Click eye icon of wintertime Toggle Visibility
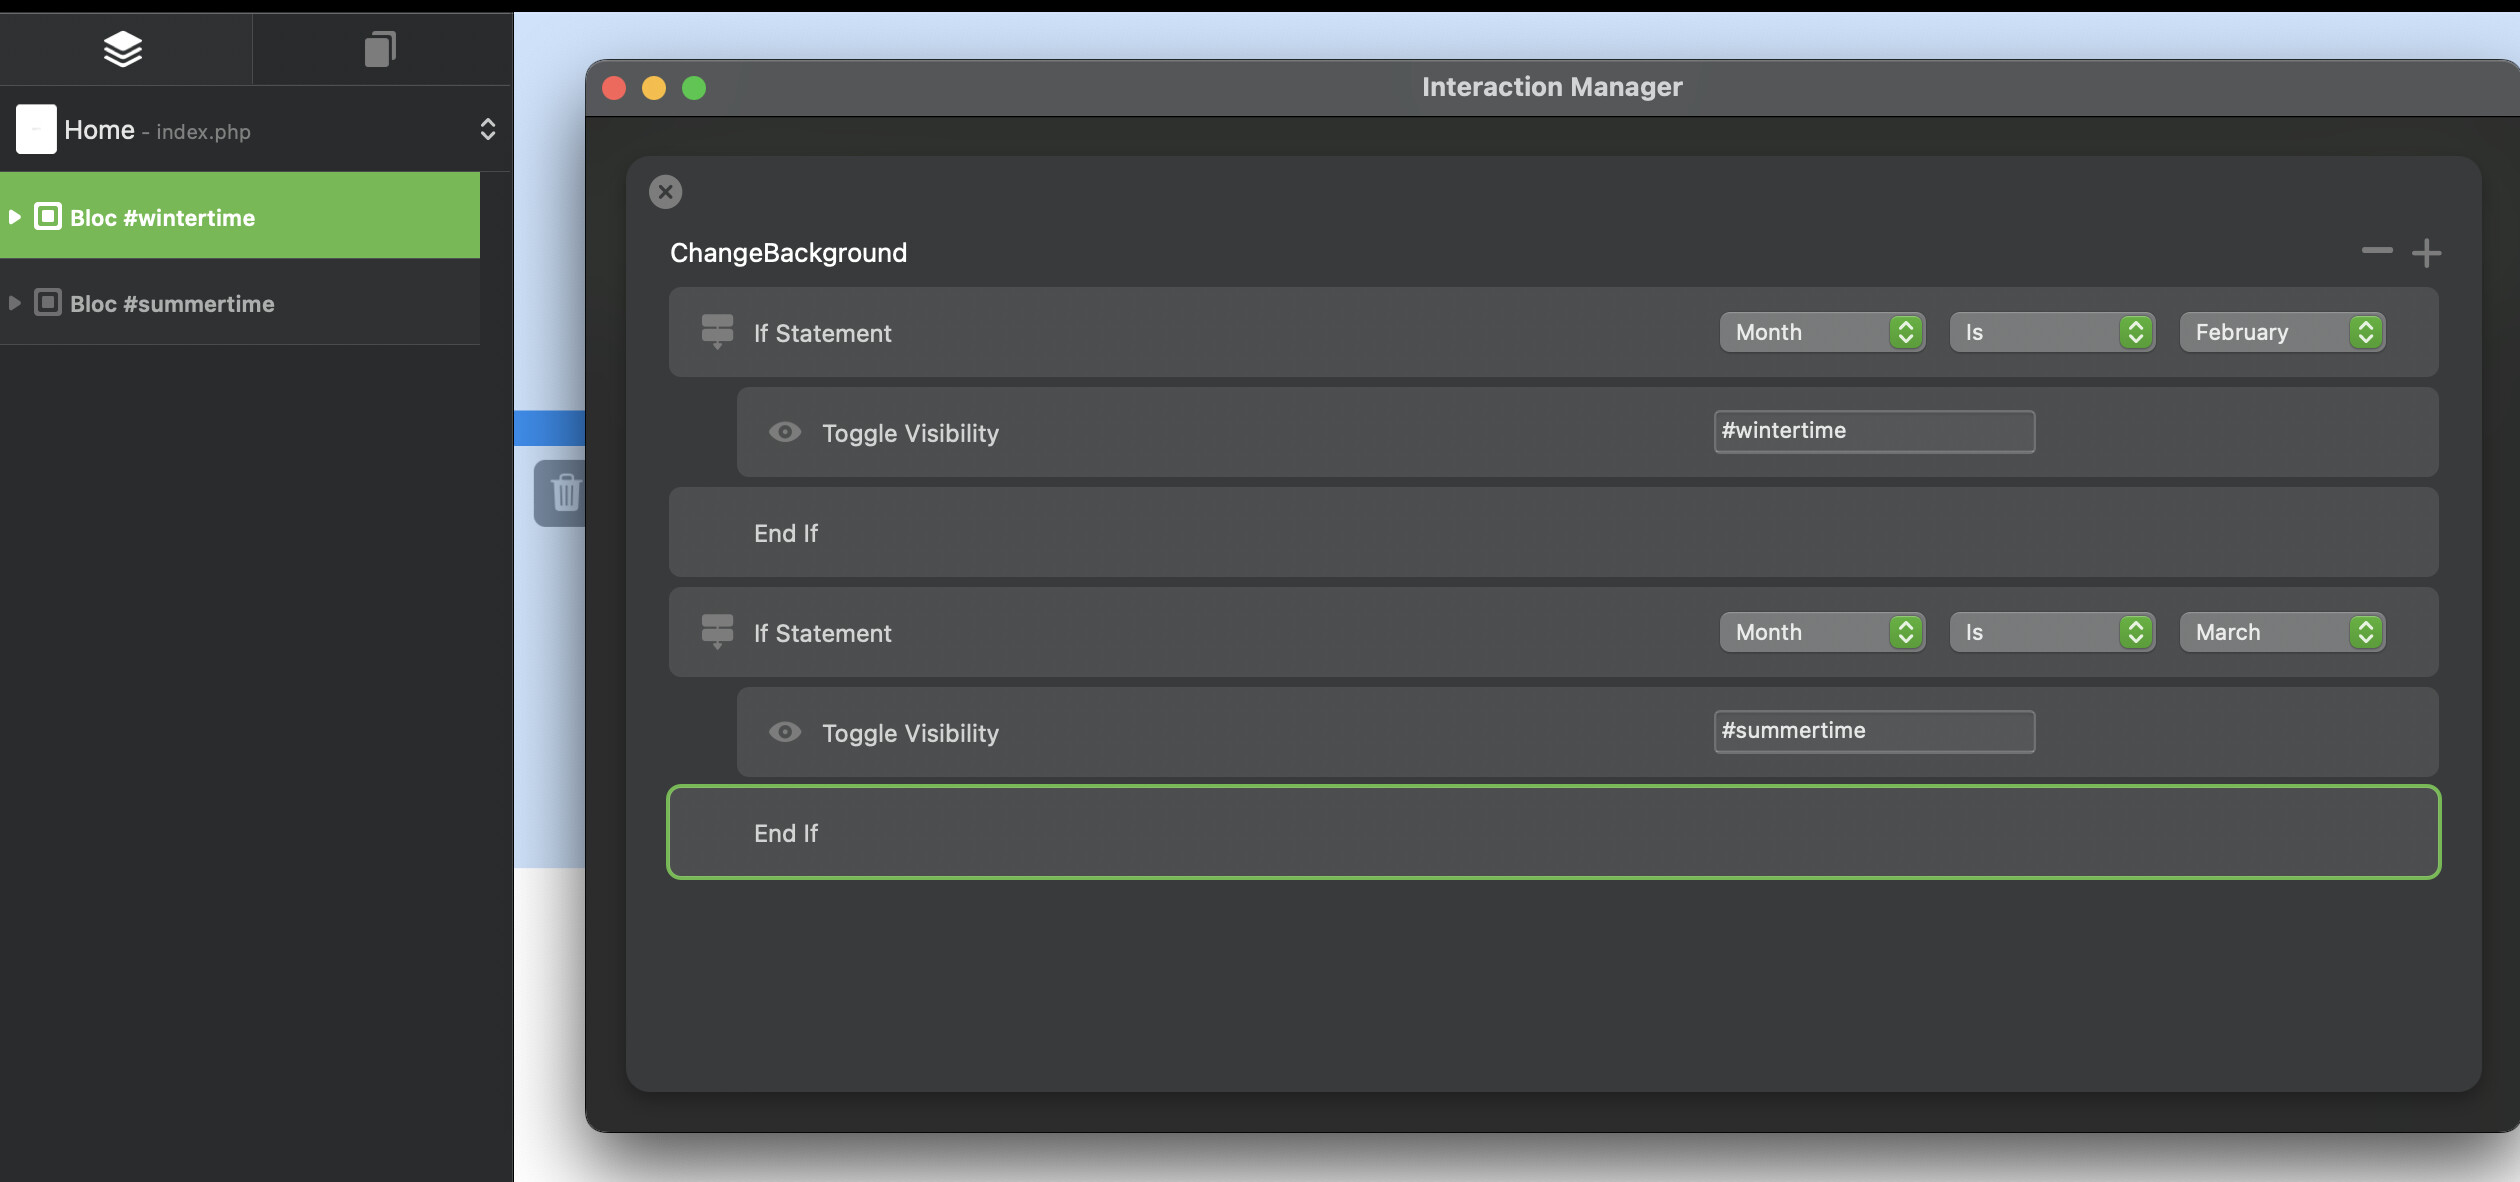This screenshot has width=2520, height=1182. click(785, 432)
